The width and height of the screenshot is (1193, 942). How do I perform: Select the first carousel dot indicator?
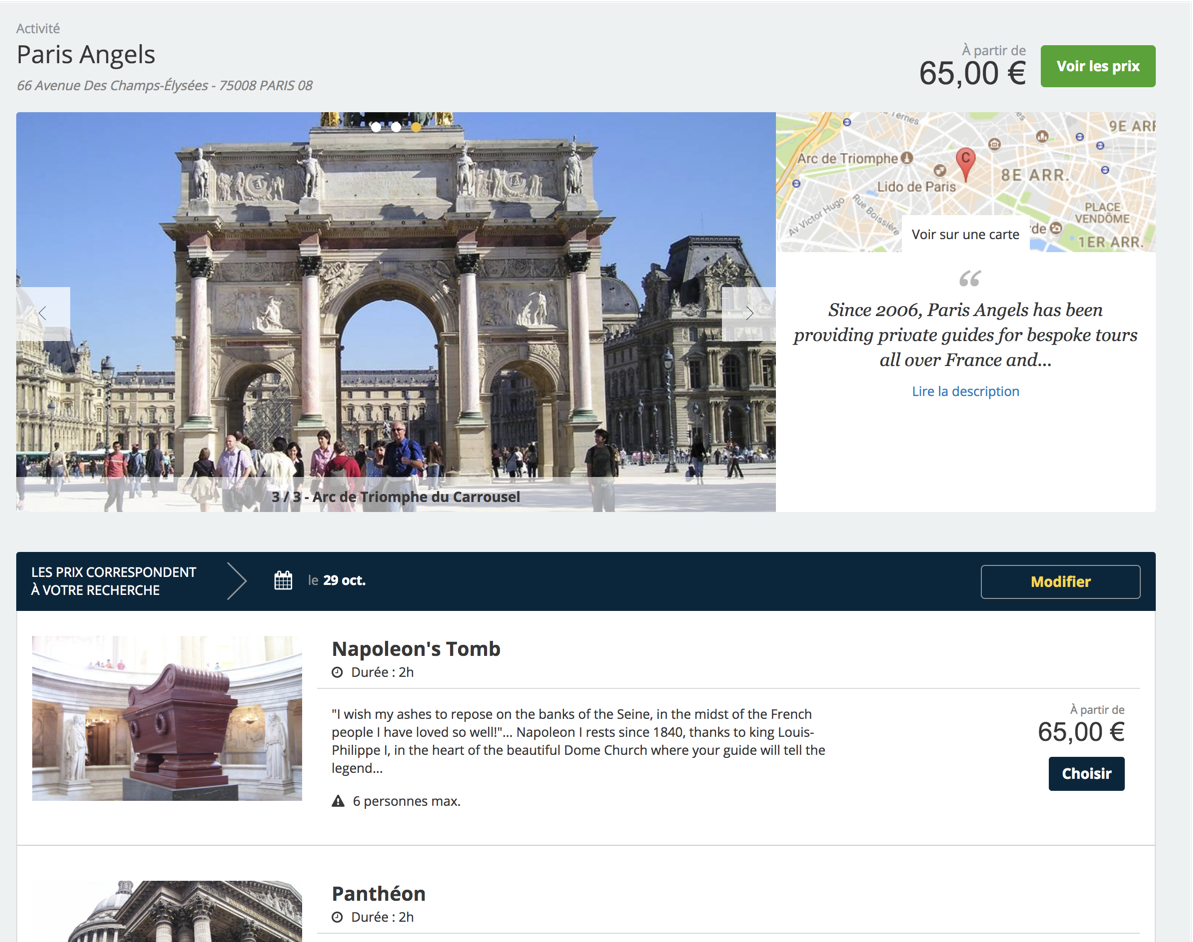pyautogui.click(x=376, y=127)
